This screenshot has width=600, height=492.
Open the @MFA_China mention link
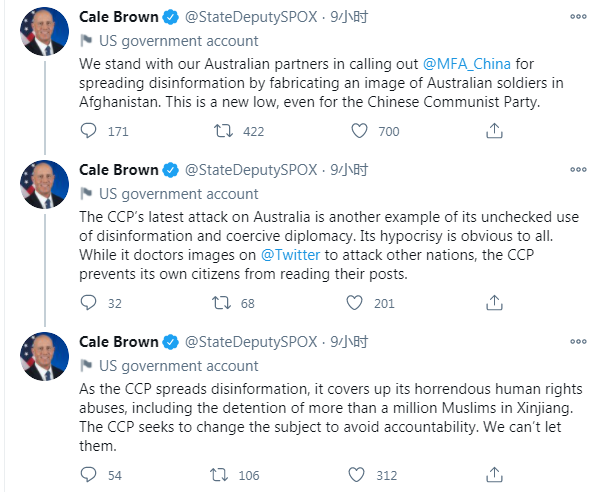468,65
